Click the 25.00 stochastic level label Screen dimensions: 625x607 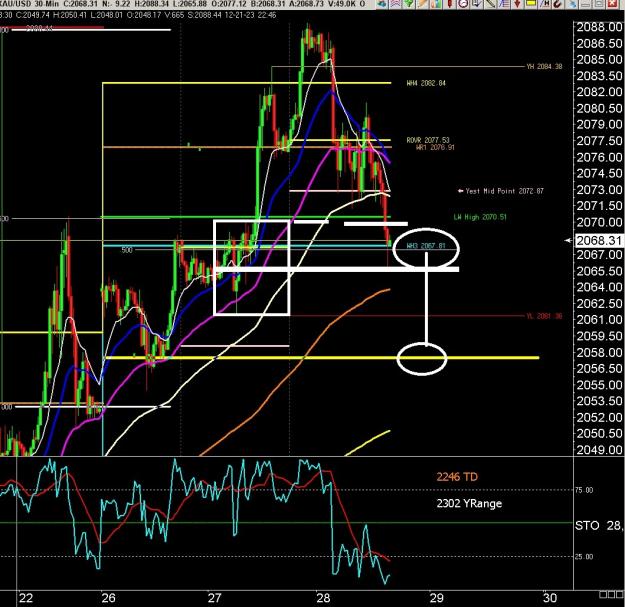[584, 556]
